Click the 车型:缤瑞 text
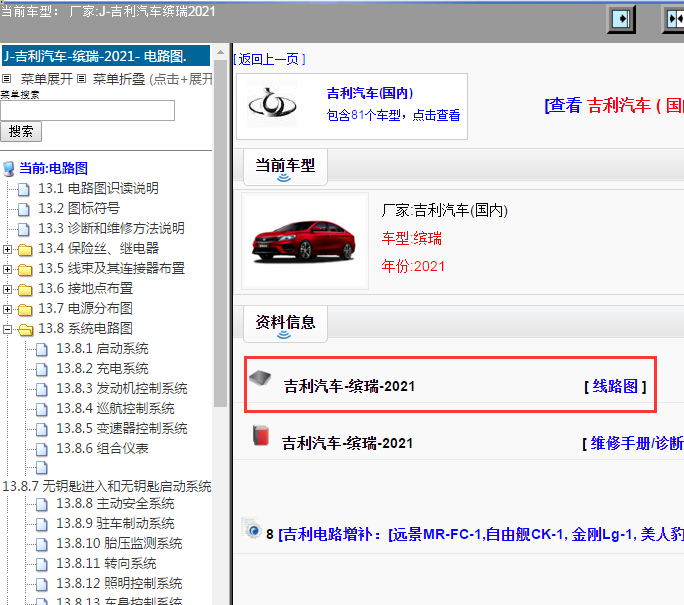 coord(411,239)
